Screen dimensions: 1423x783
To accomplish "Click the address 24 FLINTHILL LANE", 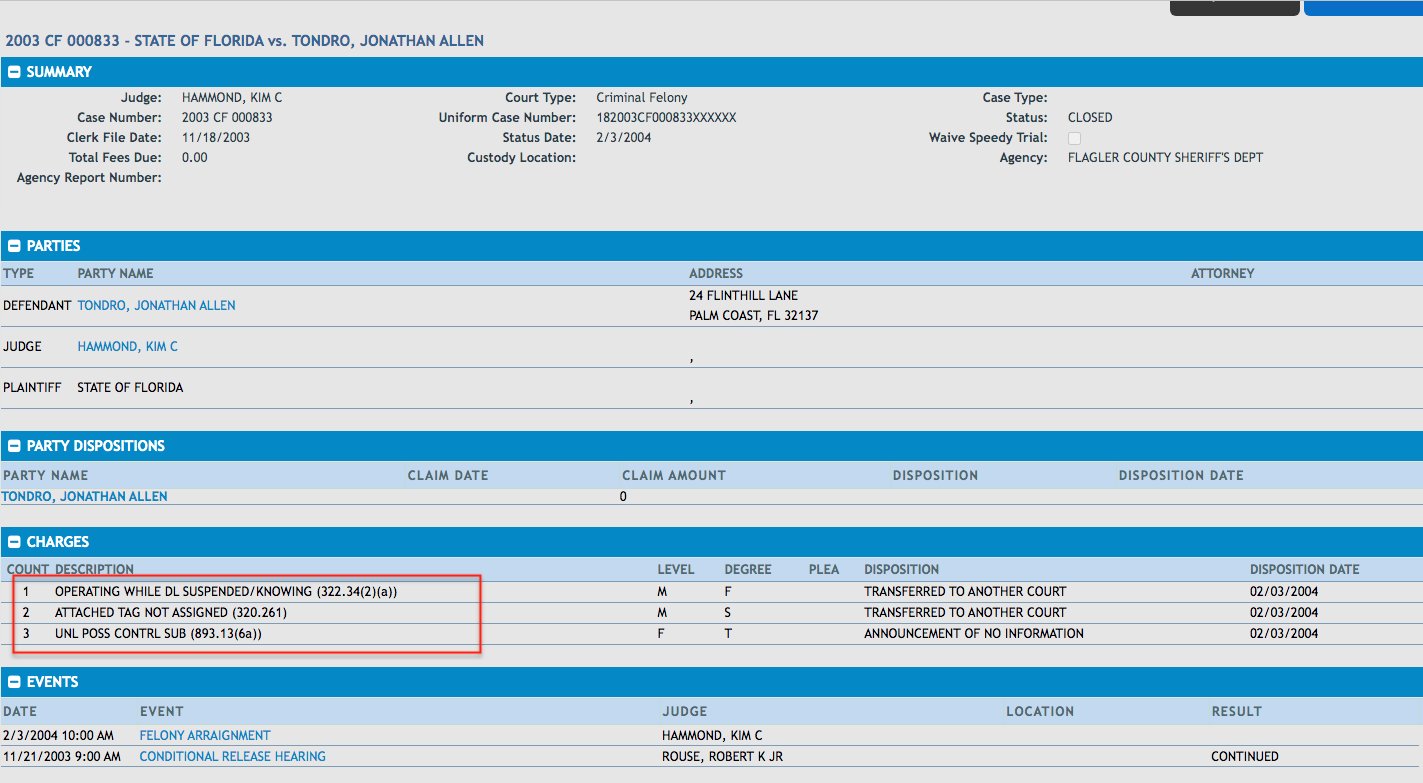I will [x=743, y=295].
